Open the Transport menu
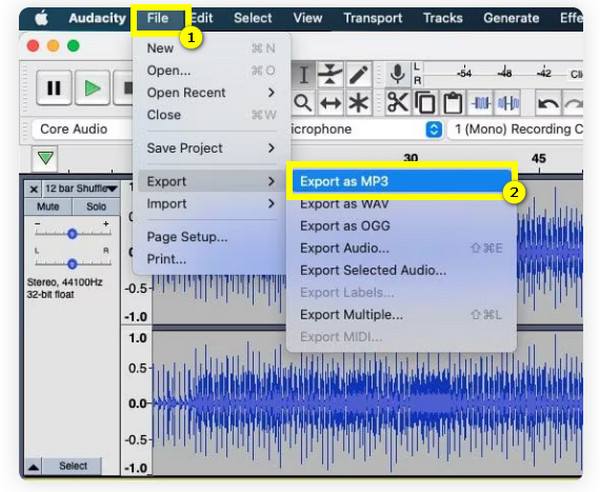Image resolution: width=600 pixels, height=492 pixels. (373, 18)
